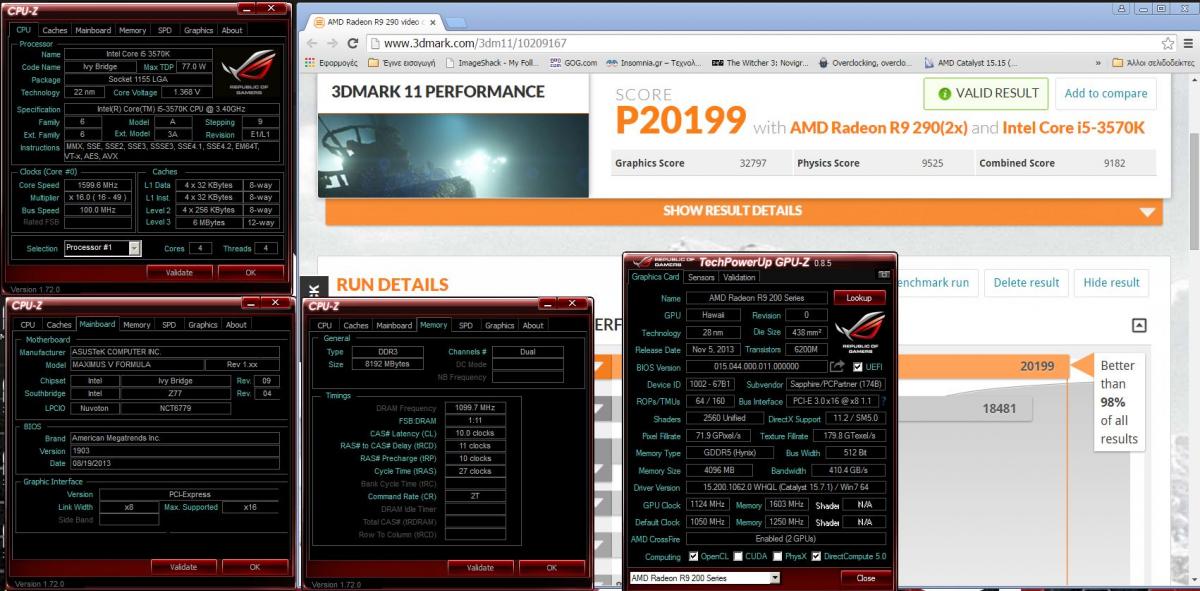
Task: Click the green VALID RESULT badge
Action: pos(985,93)
